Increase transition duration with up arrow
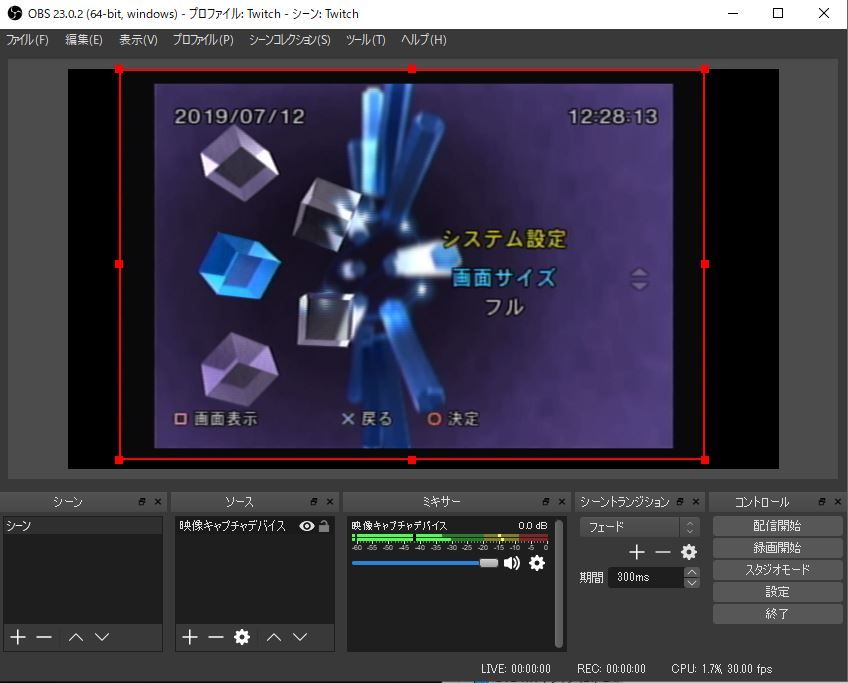Viewport: 848px width, 683px height. pyautogui.click(x=692, y=572)
